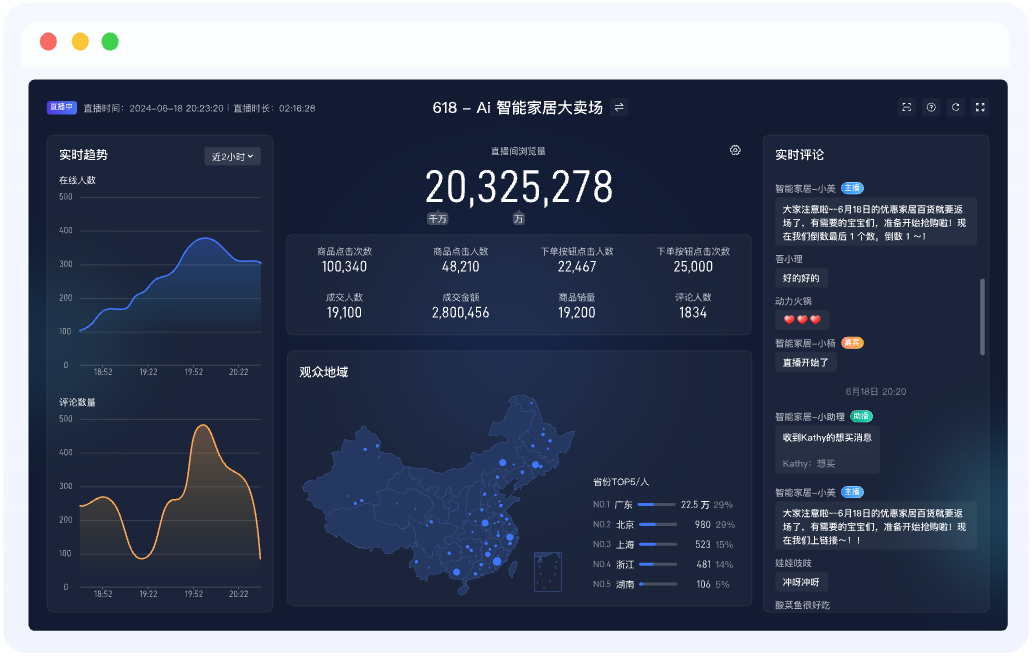The height and width of the screenshot is (656, 1032).
Task: Click the comments panel scrollbar
Action: coord(983,317)
